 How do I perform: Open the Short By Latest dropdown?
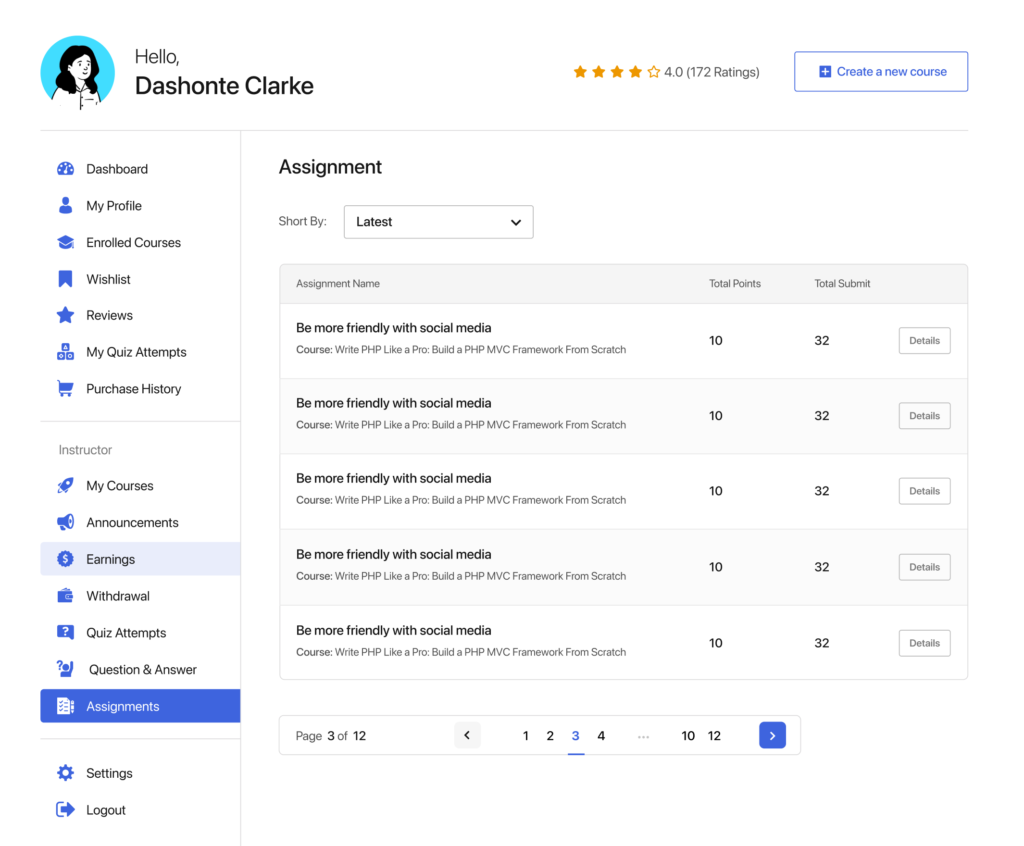(x=438, y=222)
